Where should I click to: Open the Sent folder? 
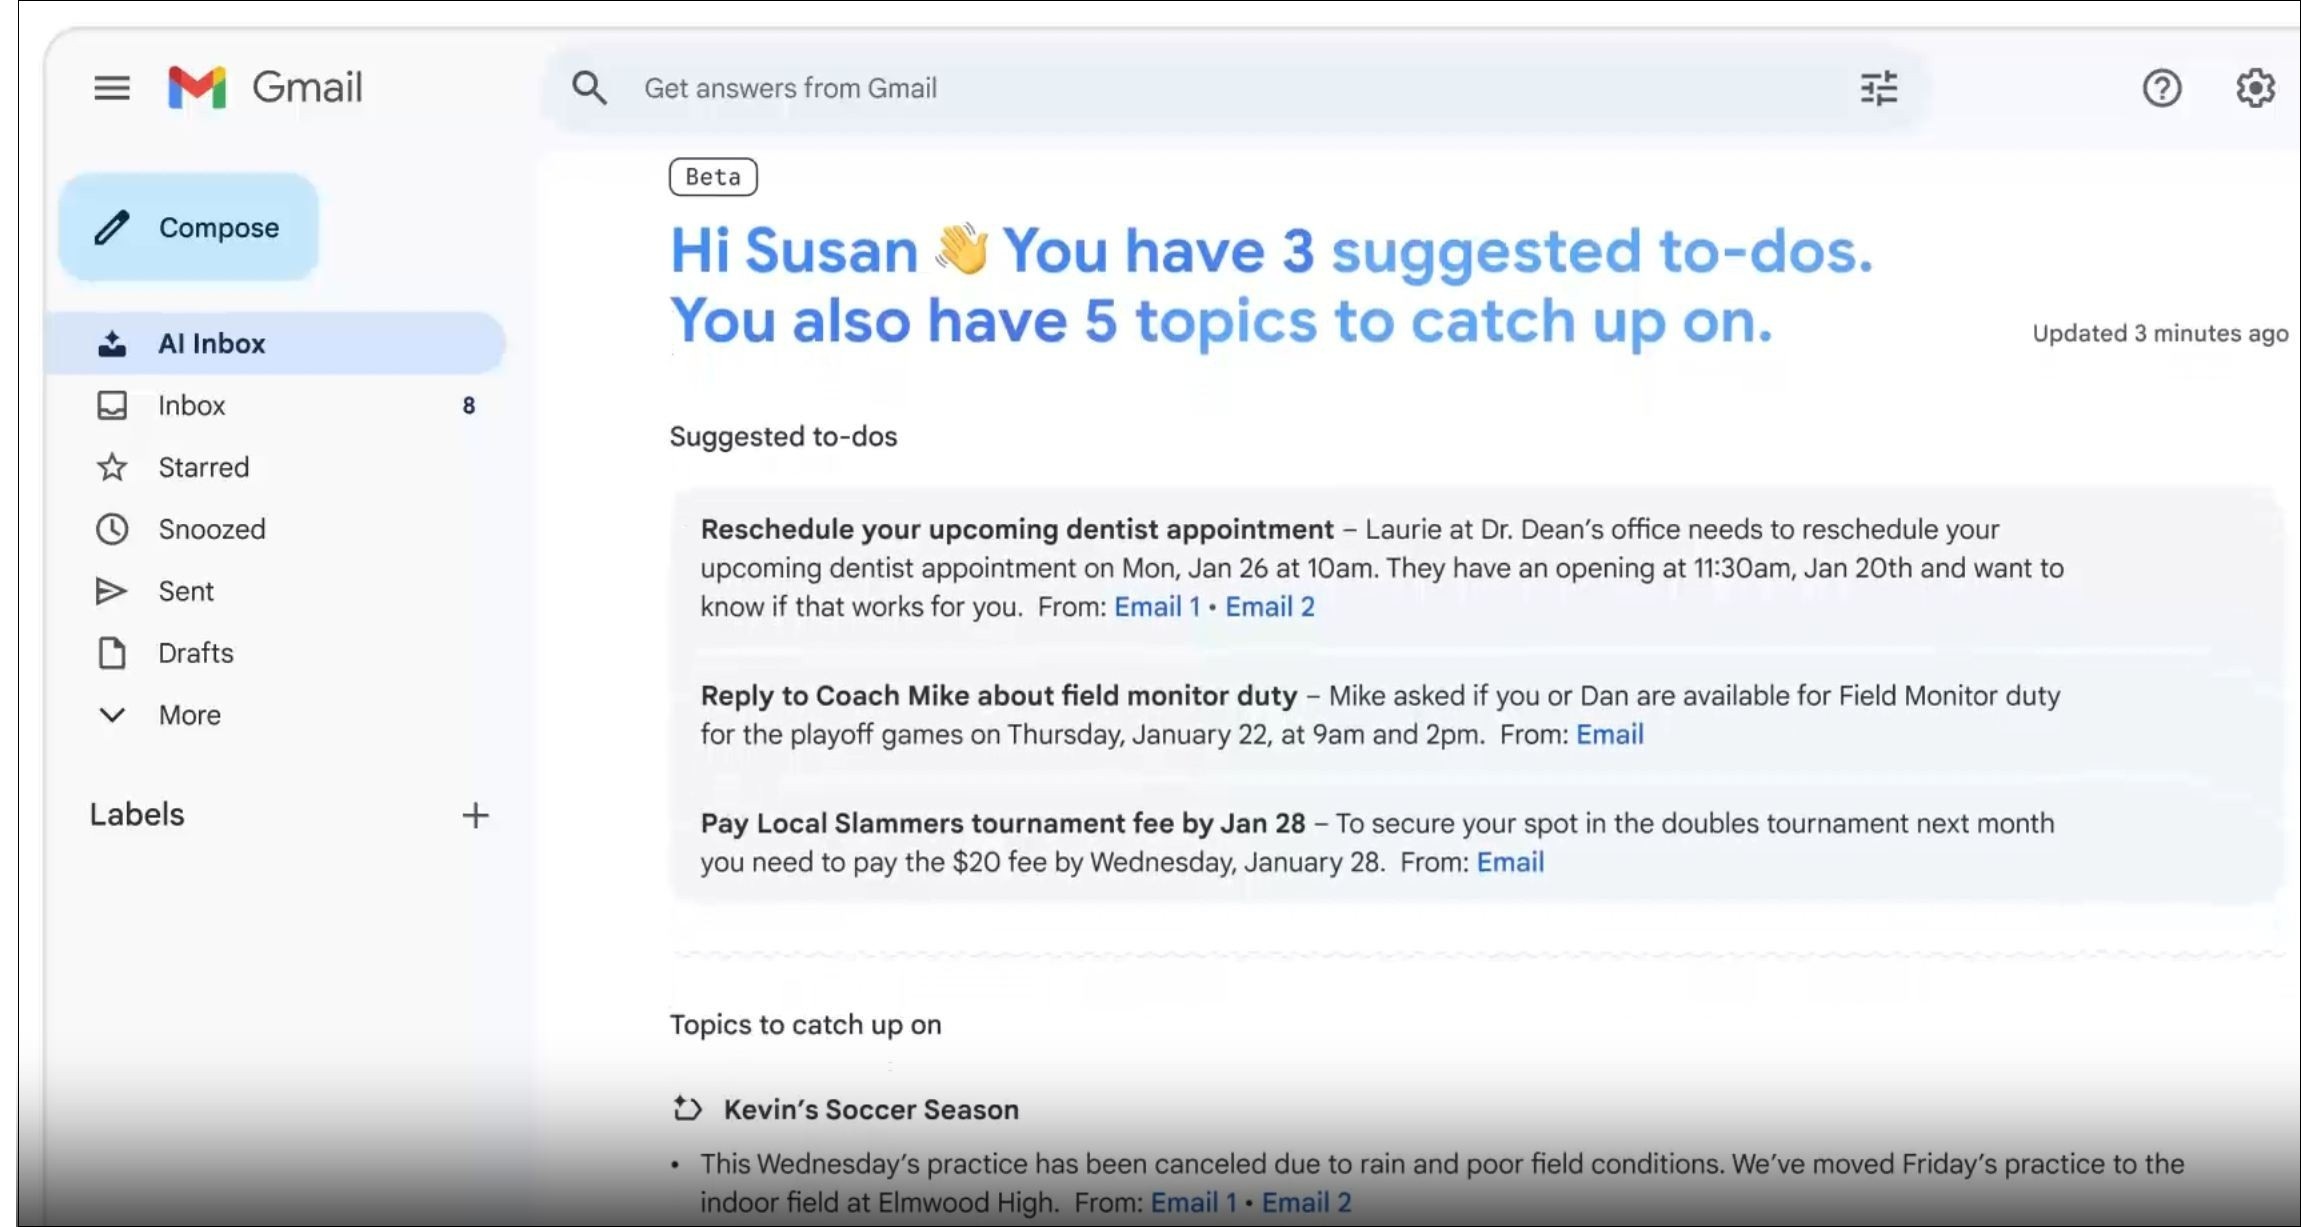185,591
